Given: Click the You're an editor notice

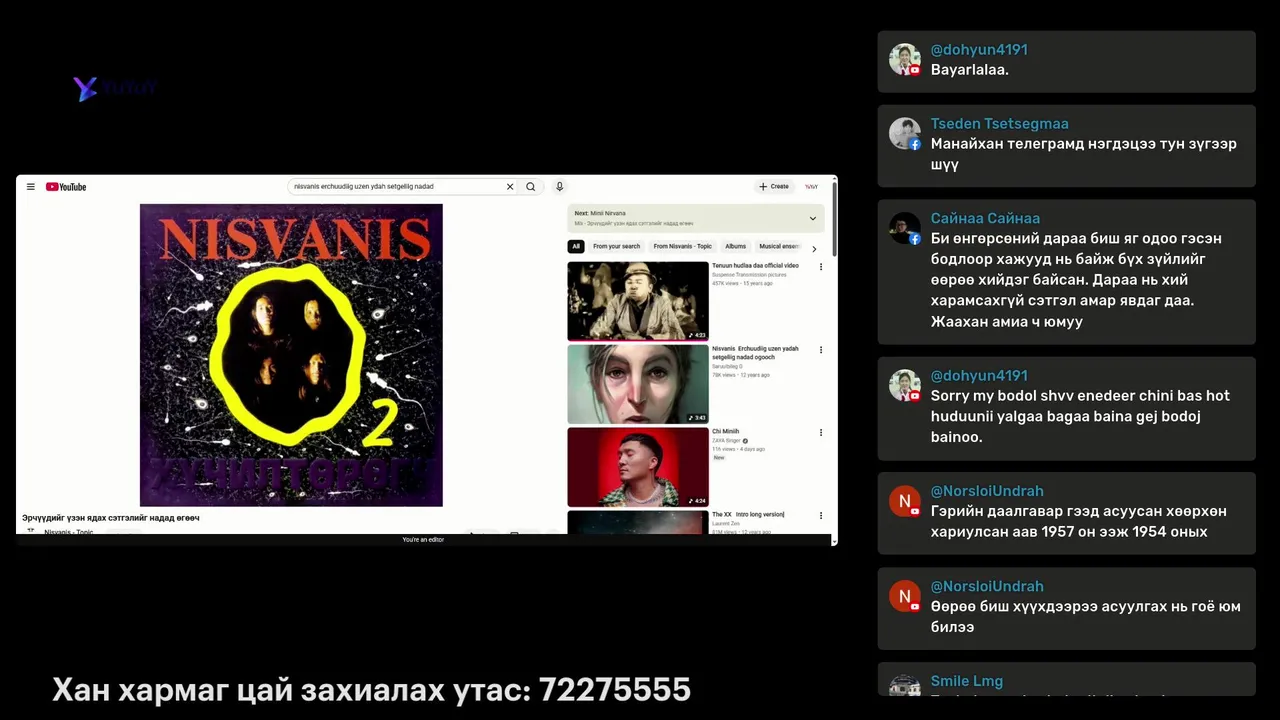Looking at the screenshot, I should [423, 540].
